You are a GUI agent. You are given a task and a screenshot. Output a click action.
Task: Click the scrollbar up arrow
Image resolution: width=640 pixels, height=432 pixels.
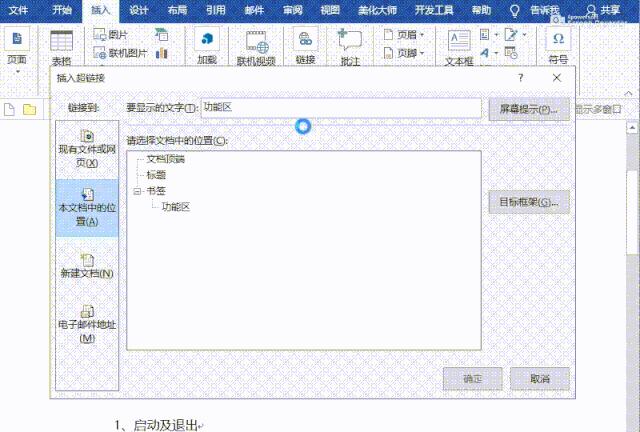click(632, 128)
